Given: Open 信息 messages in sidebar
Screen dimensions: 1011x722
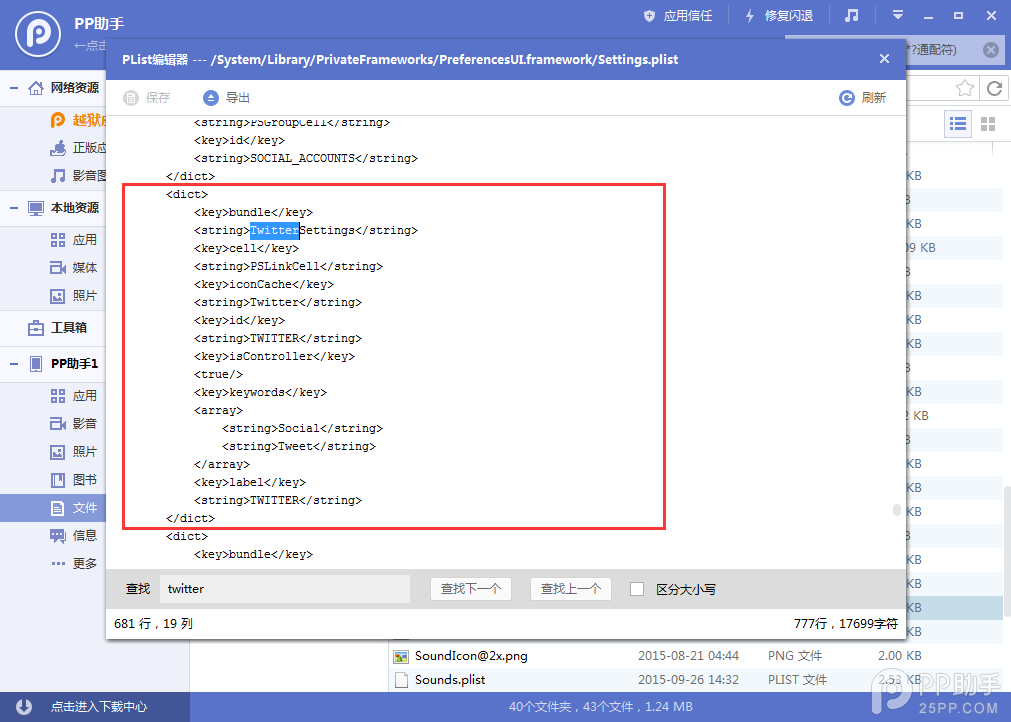Looking at the screenshot, I should click(x=74, y=536).
